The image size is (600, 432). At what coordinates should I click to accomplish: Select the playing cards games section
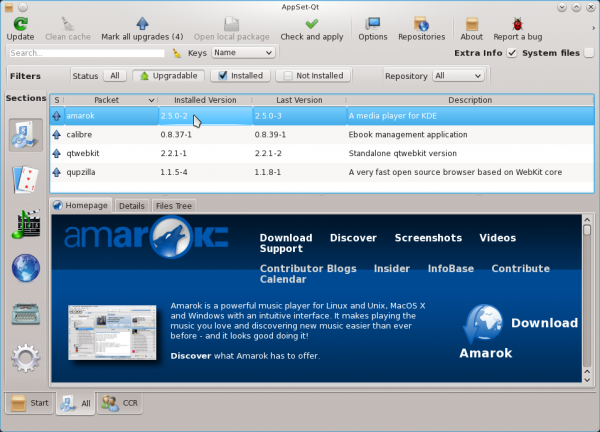26,179
